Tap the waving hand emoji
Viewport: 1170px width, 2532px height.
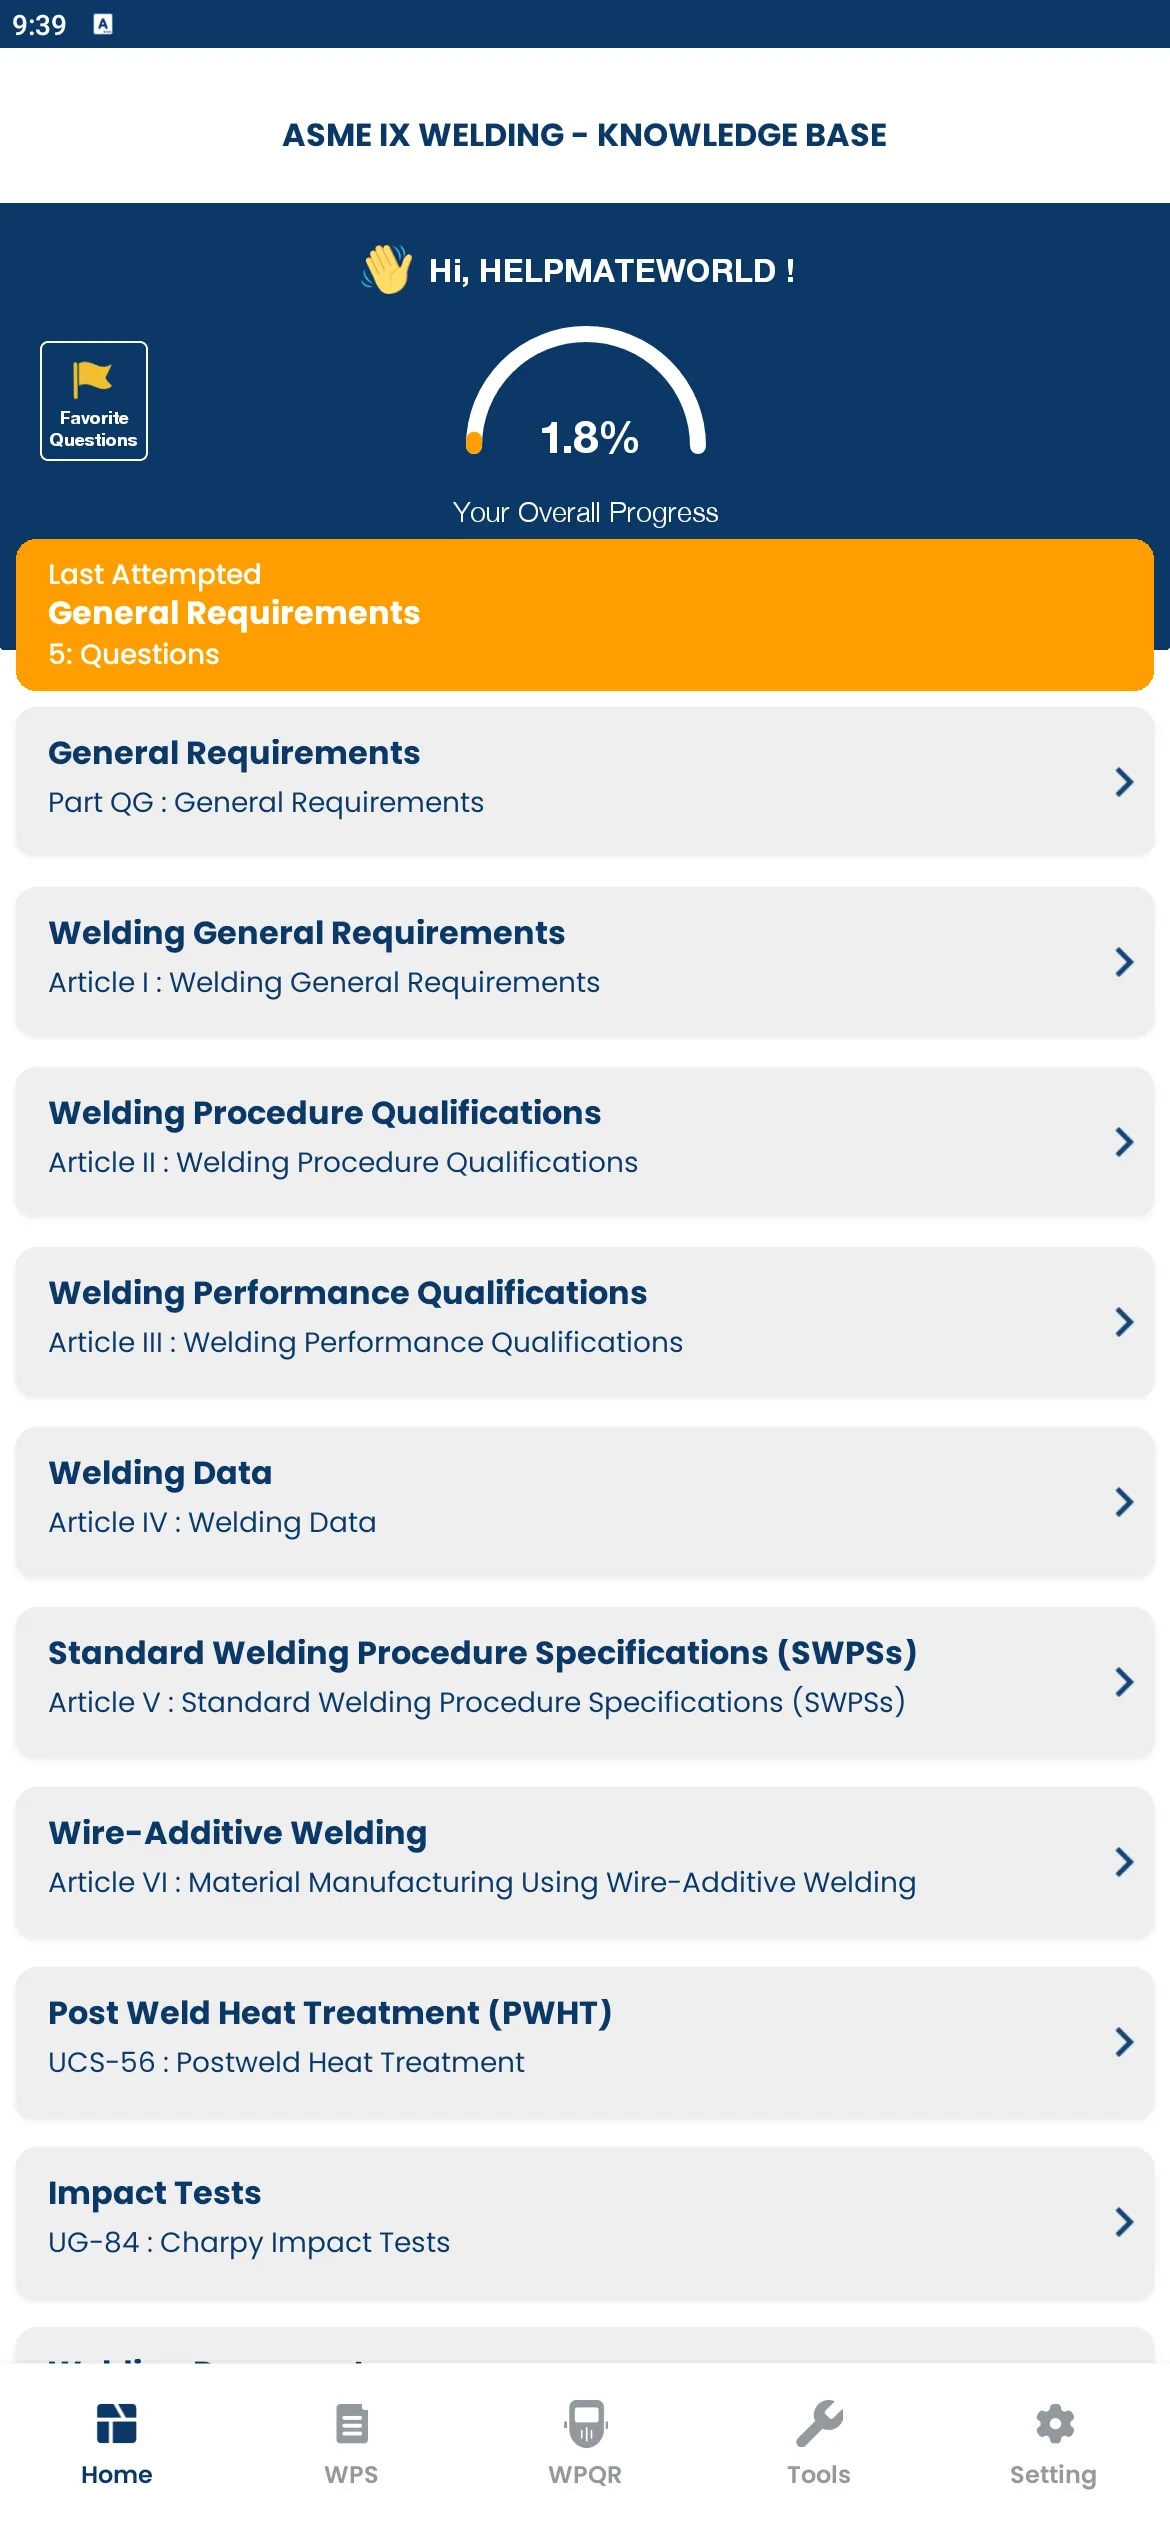click(387, 269)
